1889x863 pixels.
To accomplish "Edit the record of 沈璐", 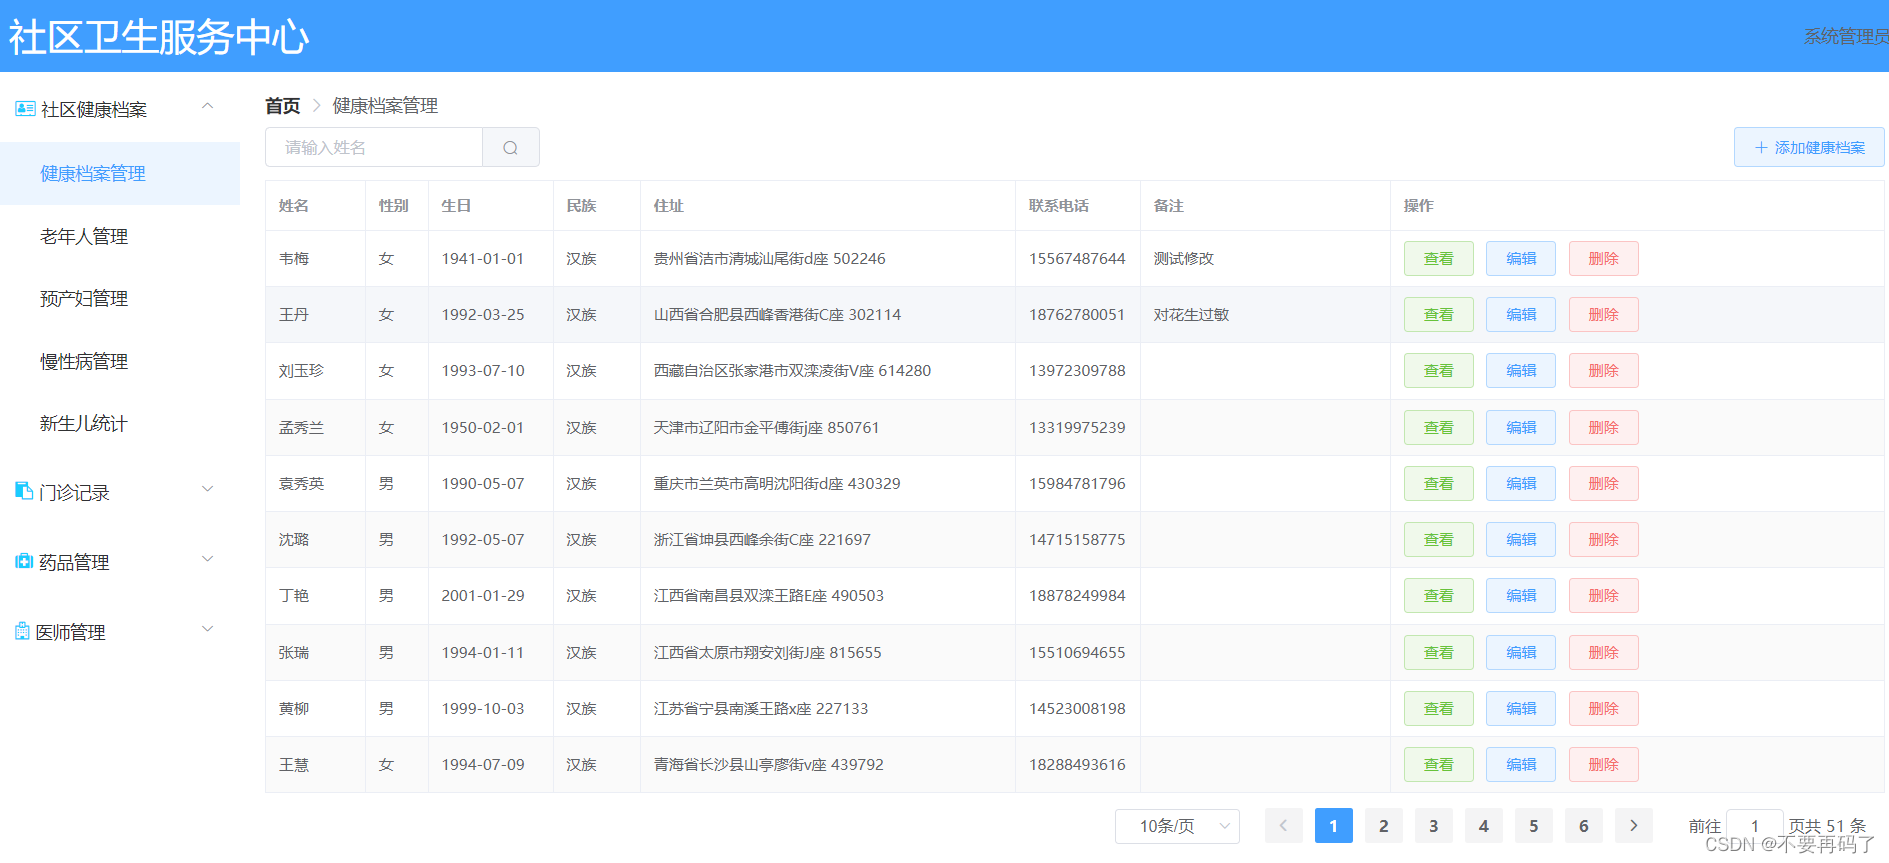I will pos(1521,540).
